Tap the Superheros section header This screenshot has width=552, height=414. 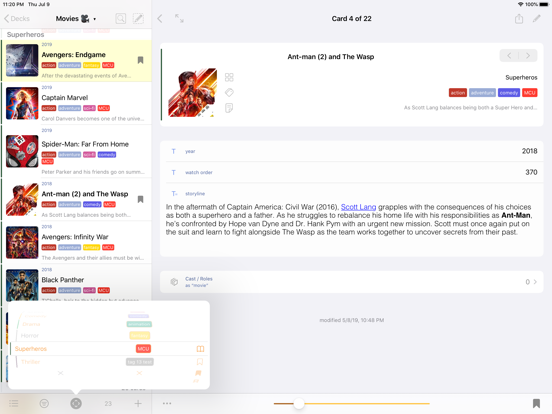[26, 34]
